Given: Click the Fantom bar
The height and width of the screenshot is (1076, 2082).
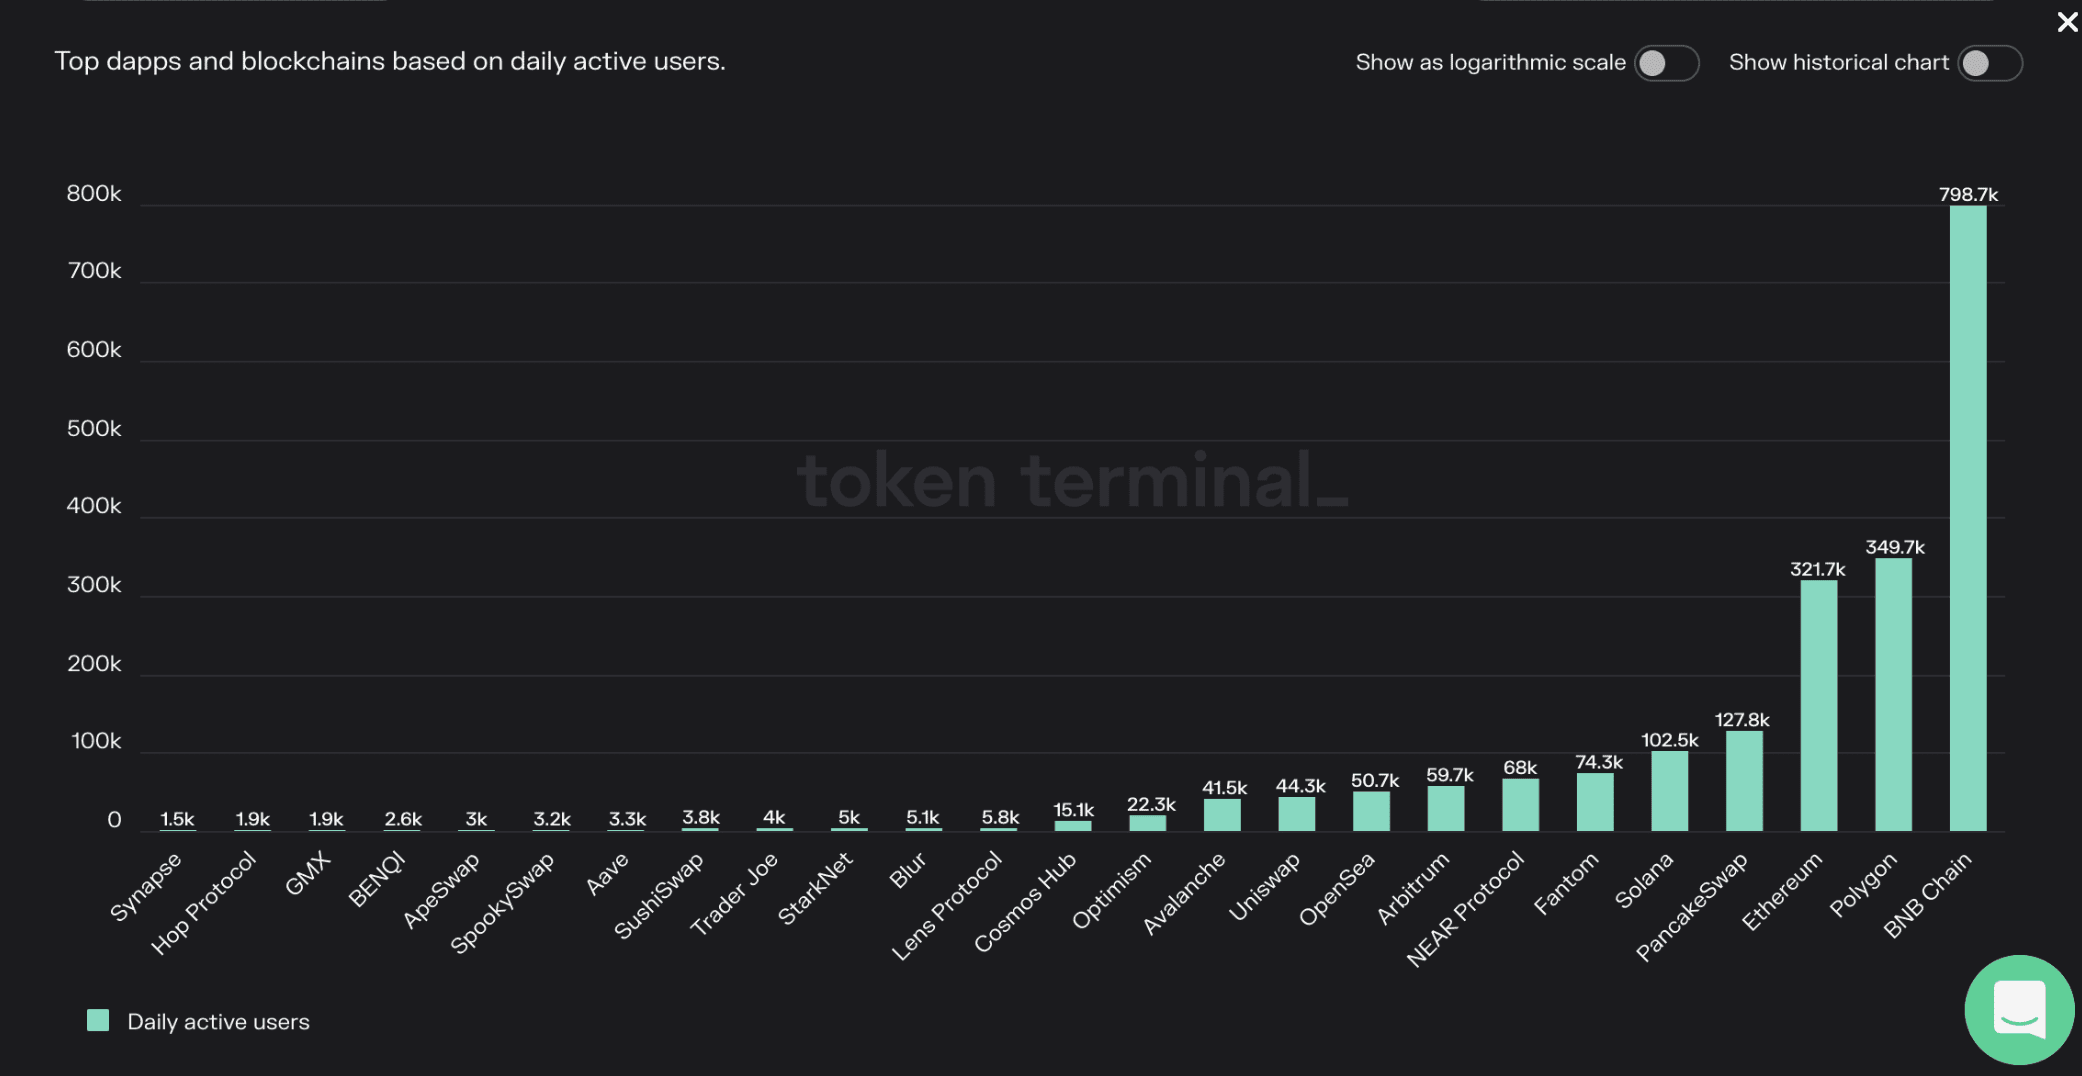Looking at the screenshot, I should pos(1595,802).
